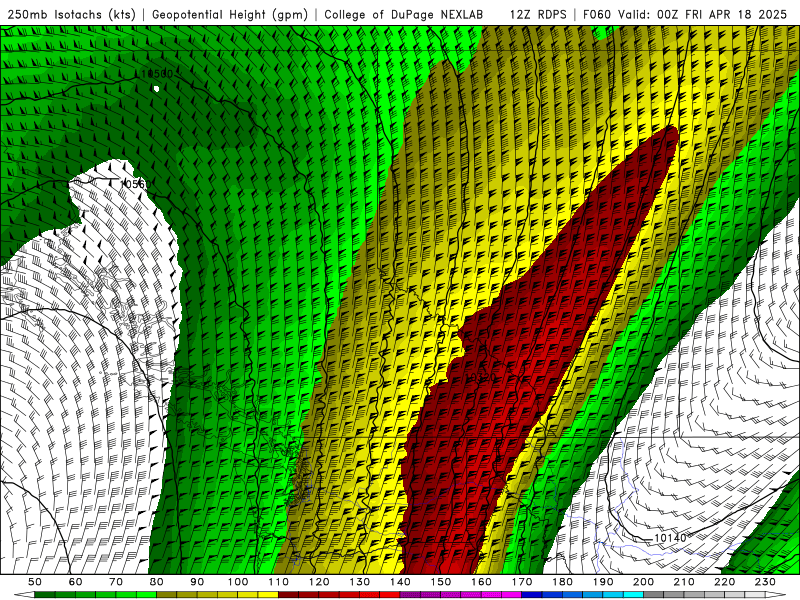Click the "12Z RDPS" model run label
This screenshot has height=600, width=800.
(538, 14)
